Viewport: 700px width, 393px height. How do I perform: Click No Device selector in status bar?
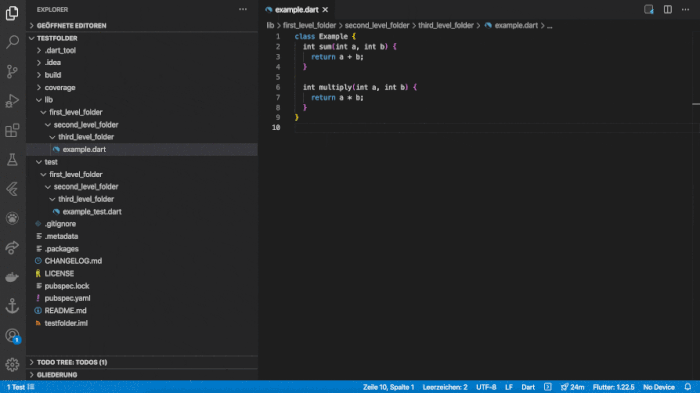[x=659, y=387]
